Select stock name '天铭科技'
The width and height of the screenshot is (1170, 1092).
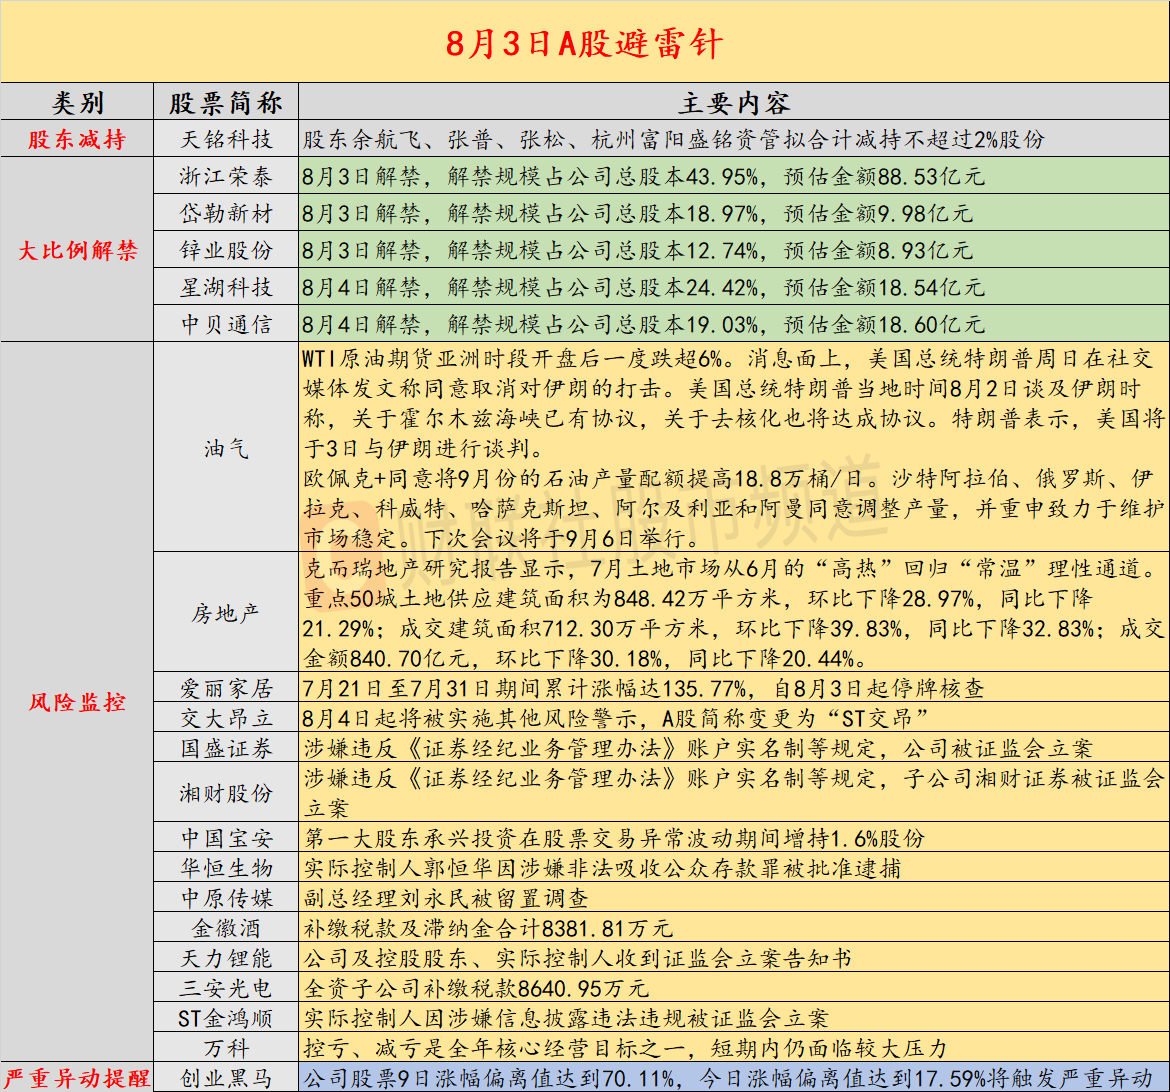tap(226, 139)
